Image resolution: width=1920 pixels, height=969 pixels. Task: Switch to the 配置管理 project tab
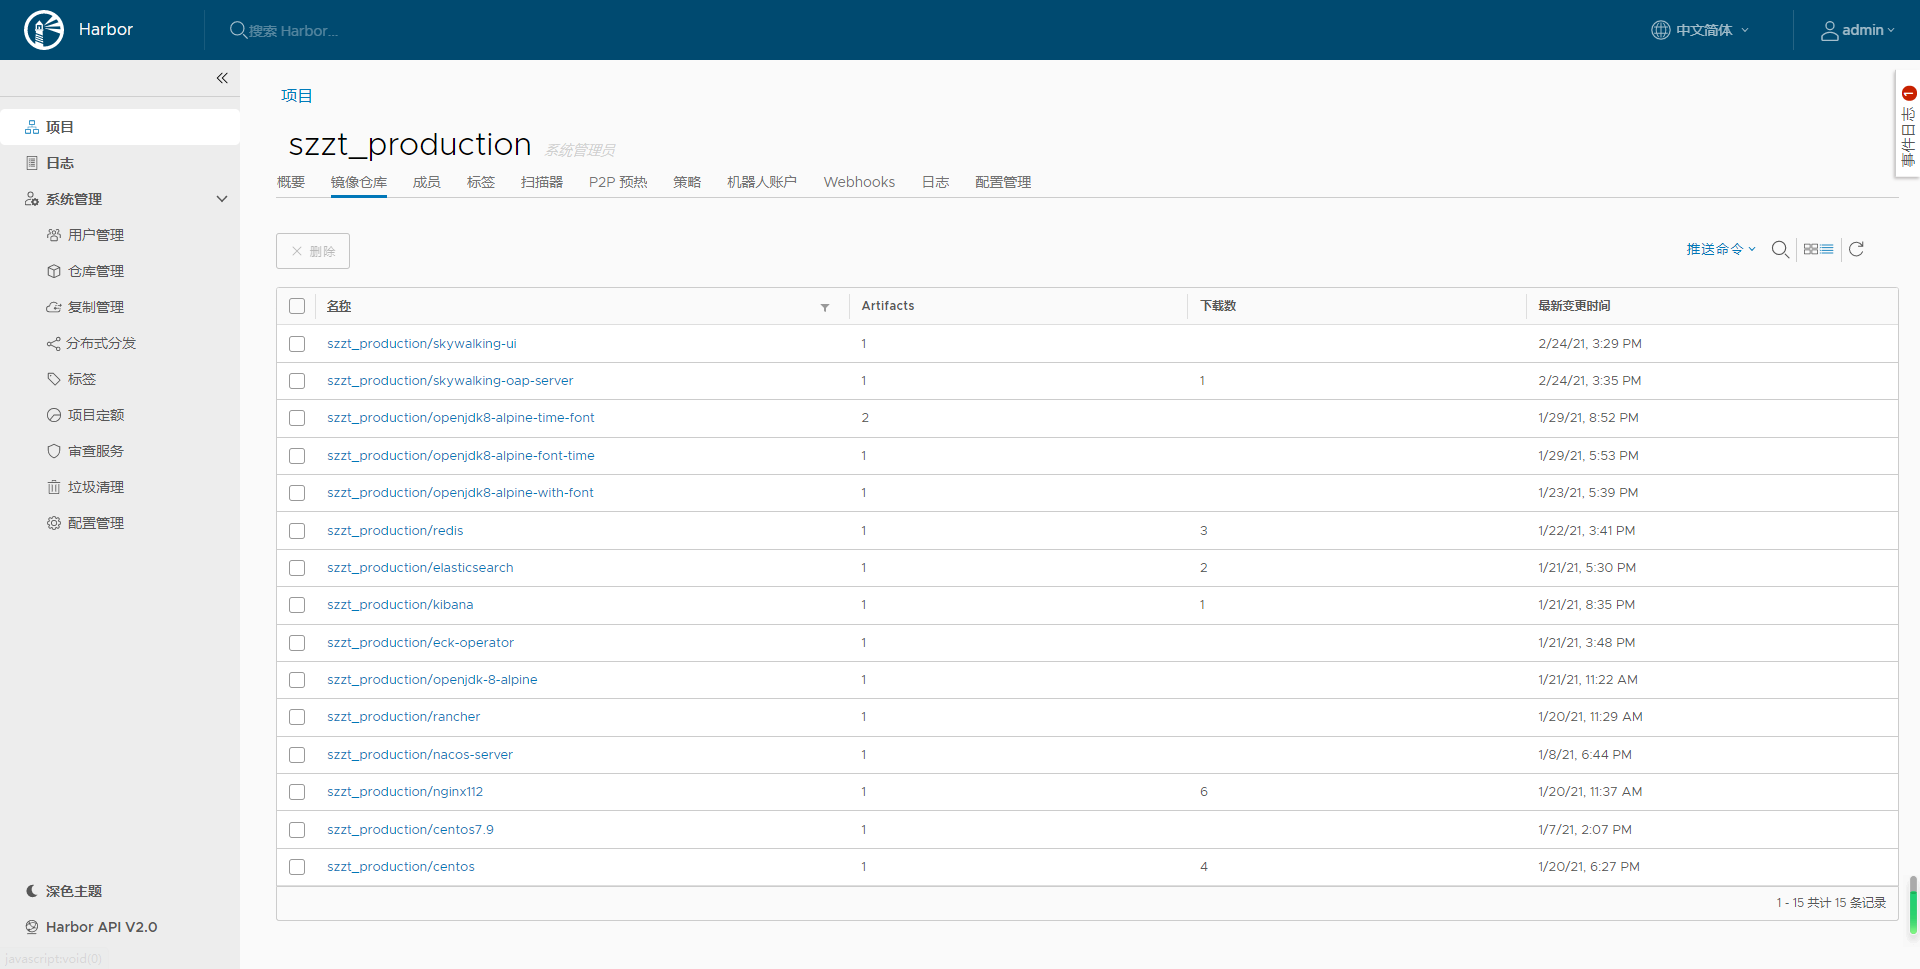(1003, 182)
